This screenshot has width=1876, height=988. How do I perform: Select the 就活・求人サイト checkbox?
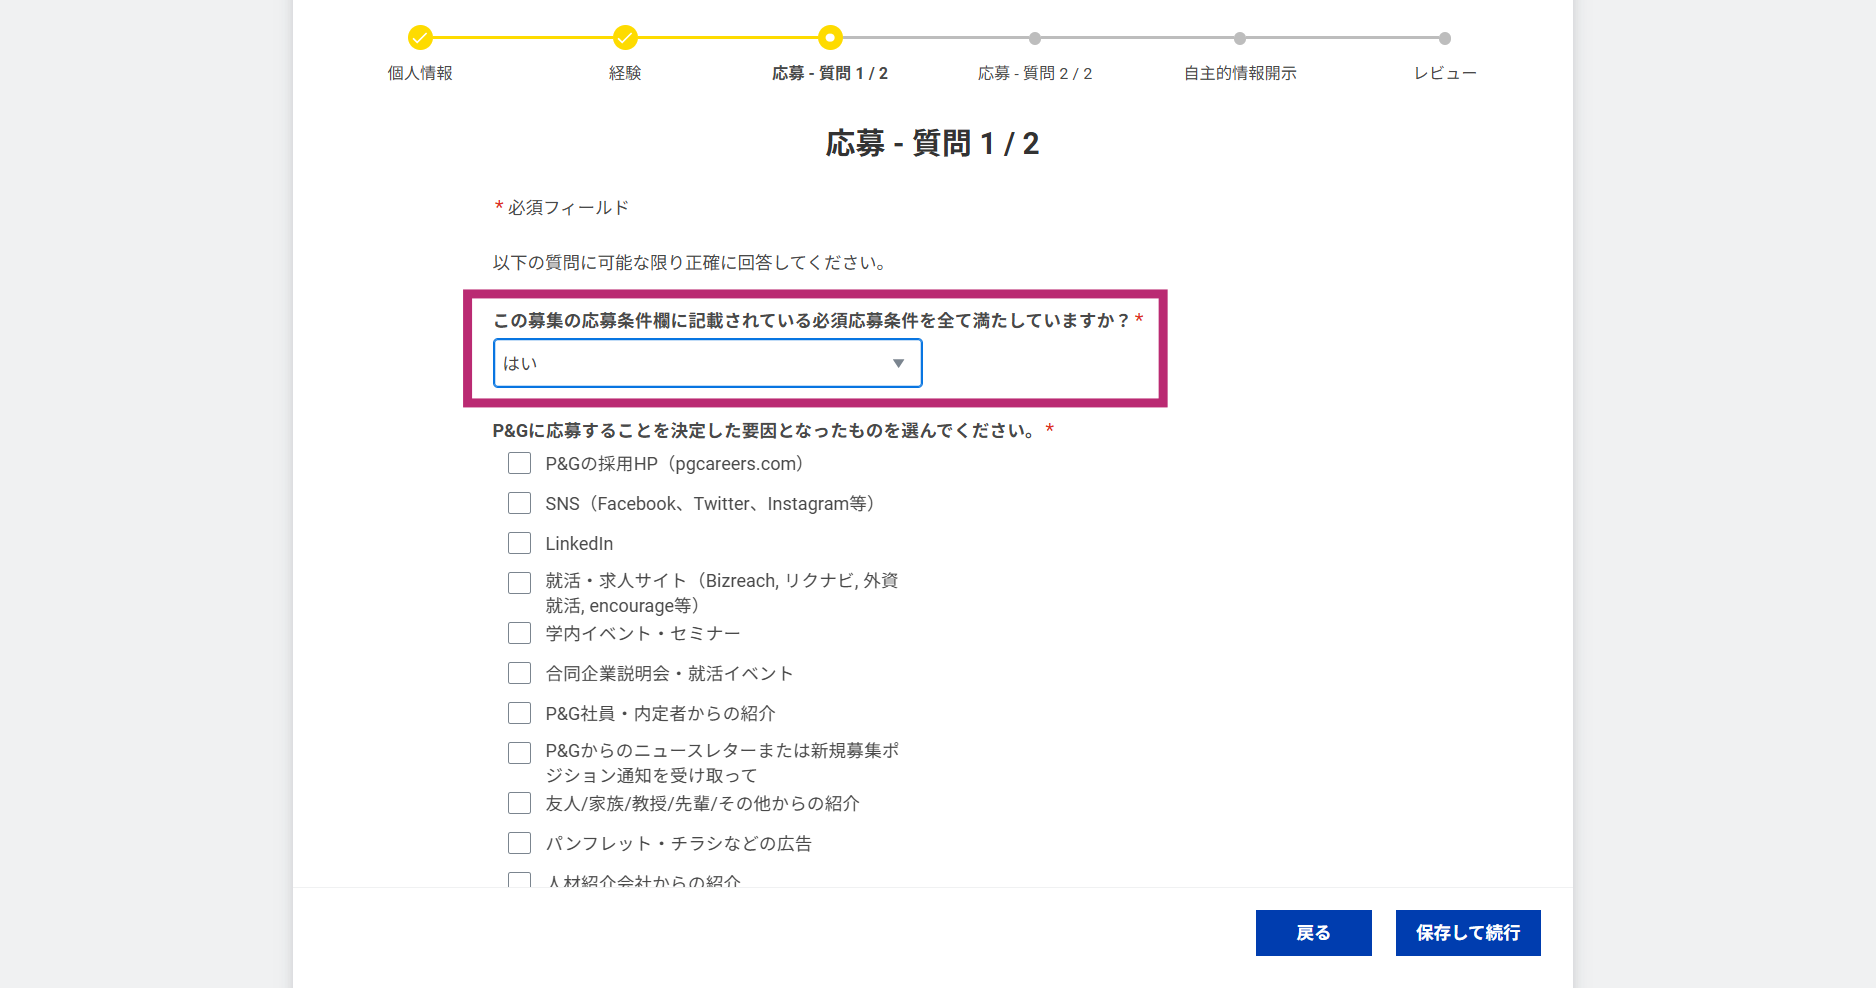pos(519,583)
